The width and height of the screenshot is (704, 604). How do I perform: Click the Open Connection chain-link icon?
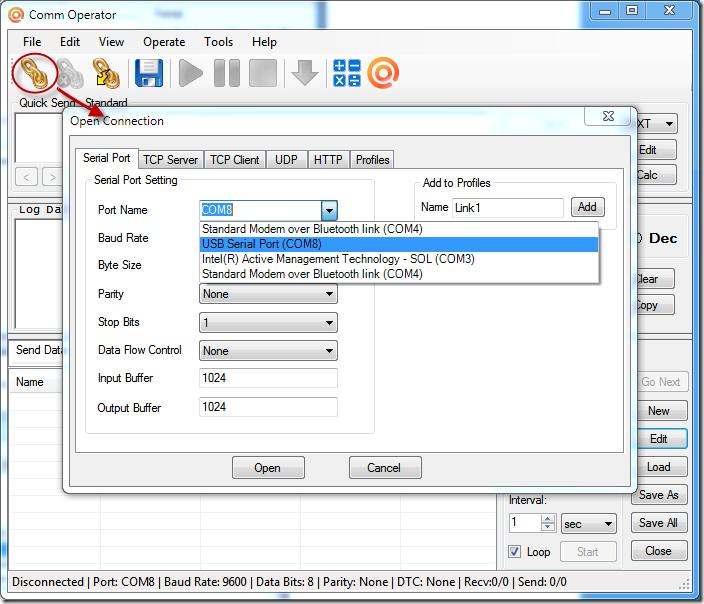pos(35,73)
